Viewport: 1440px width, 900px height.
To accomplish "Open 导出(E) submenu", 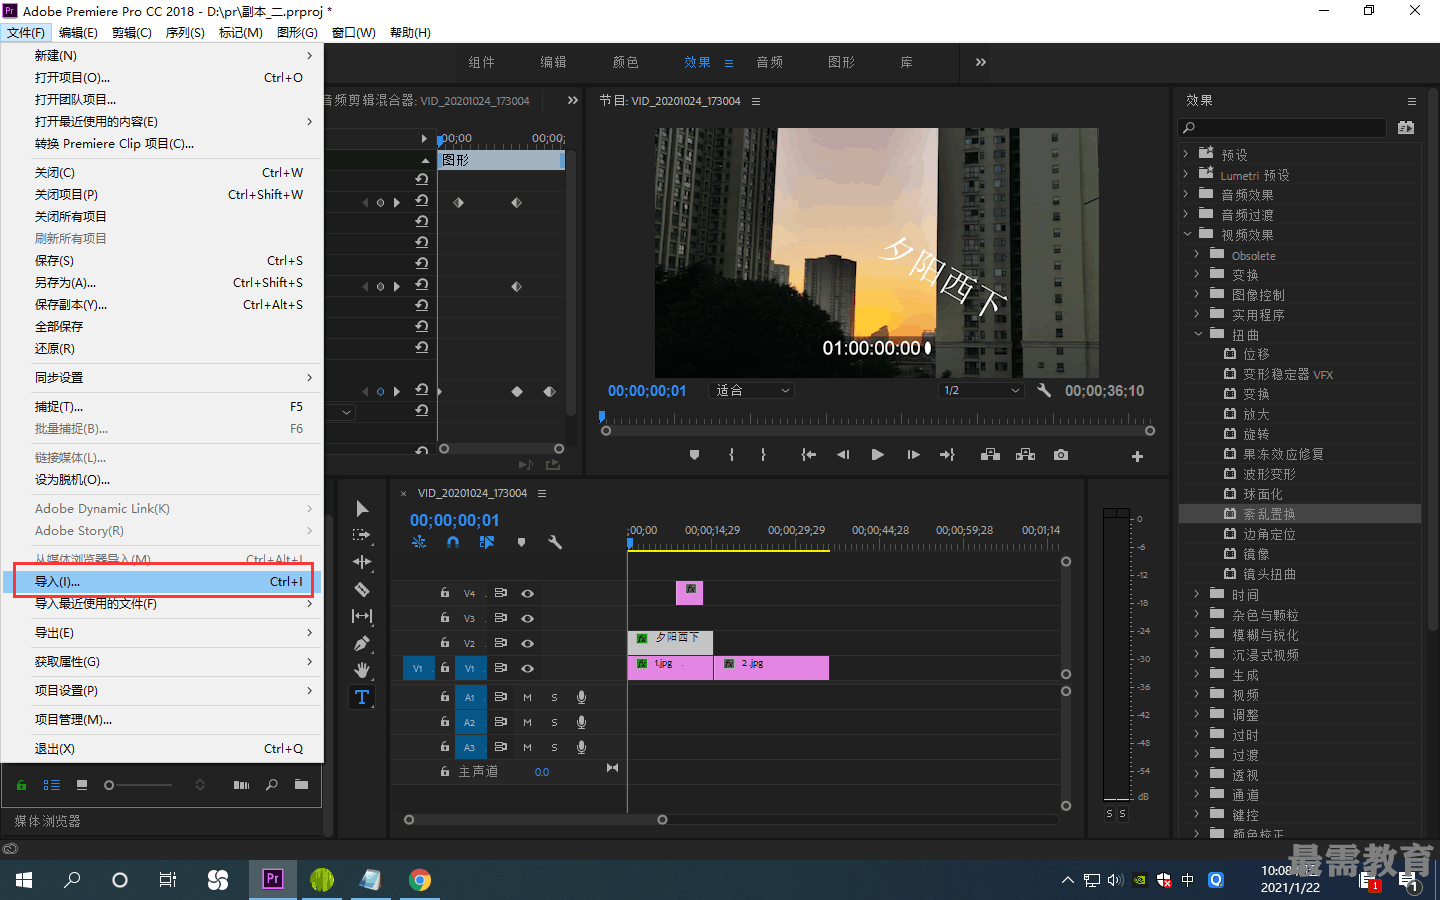I will point(162,633).
